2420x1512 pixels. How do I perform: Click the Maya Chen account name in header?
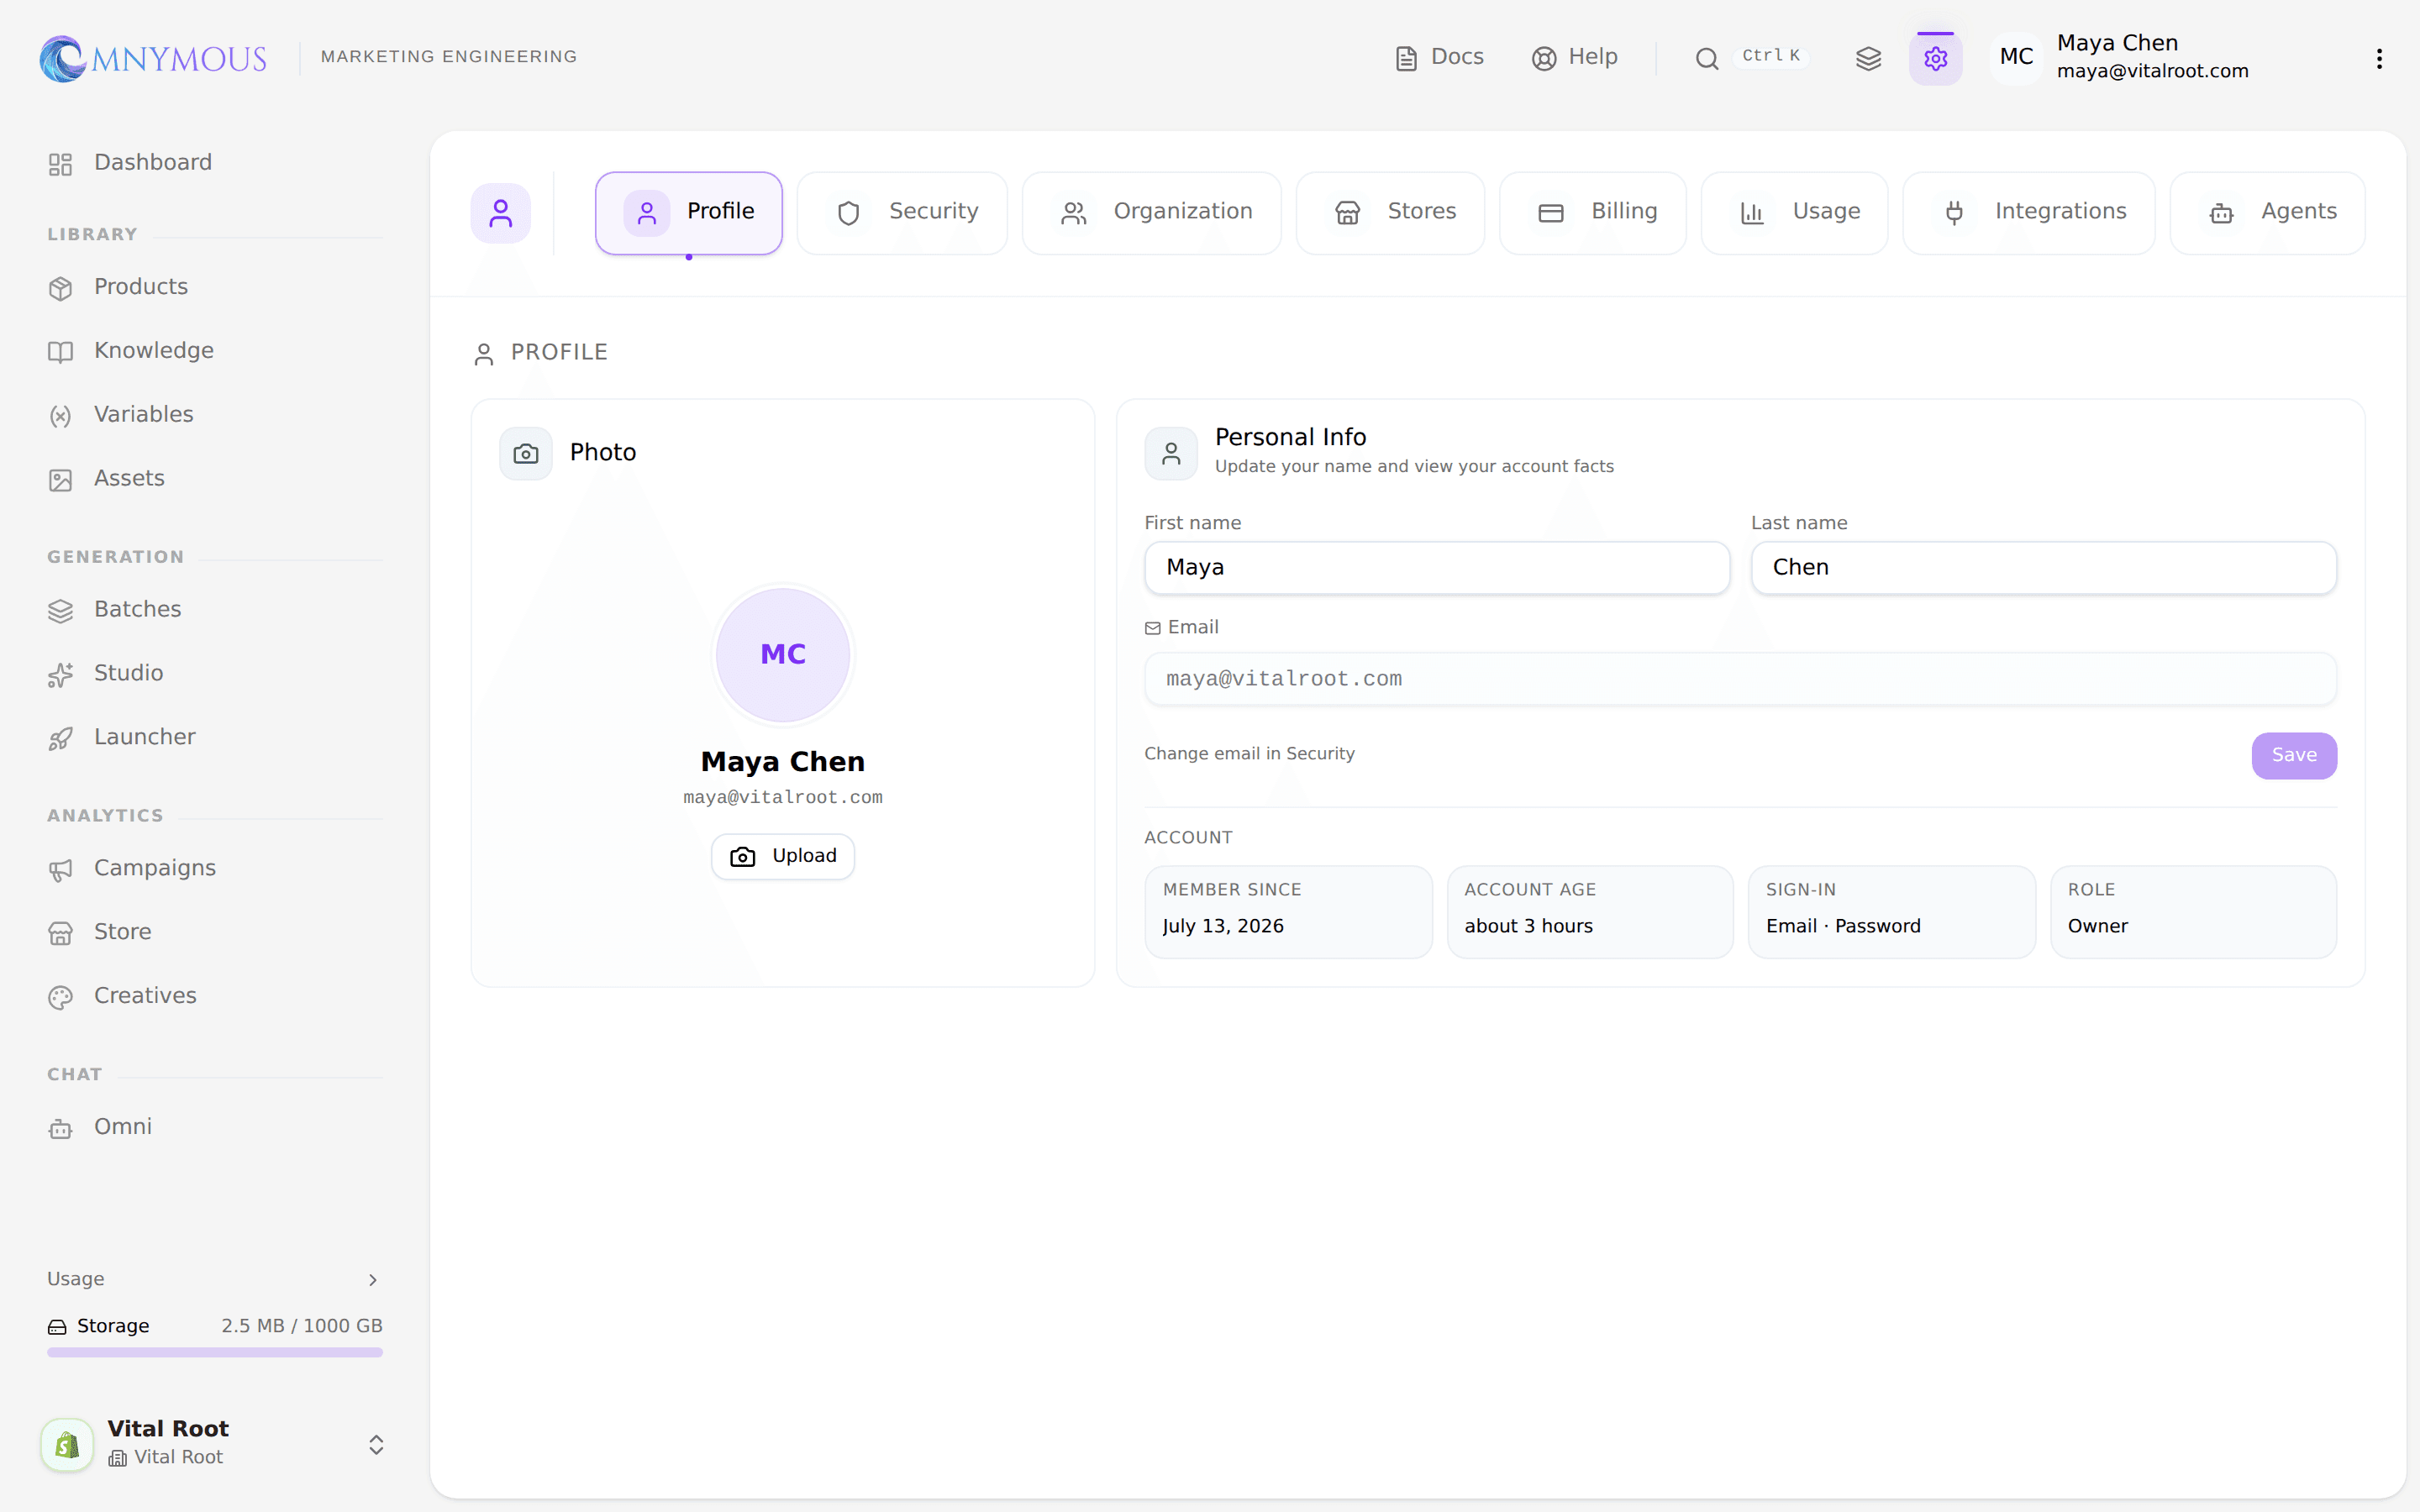coord(2117,43)
